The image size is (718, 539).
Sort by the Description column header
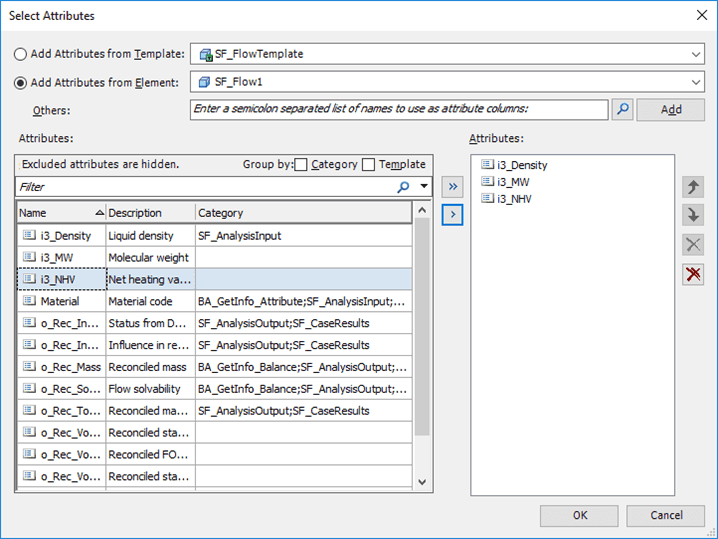tap(151, 213)
